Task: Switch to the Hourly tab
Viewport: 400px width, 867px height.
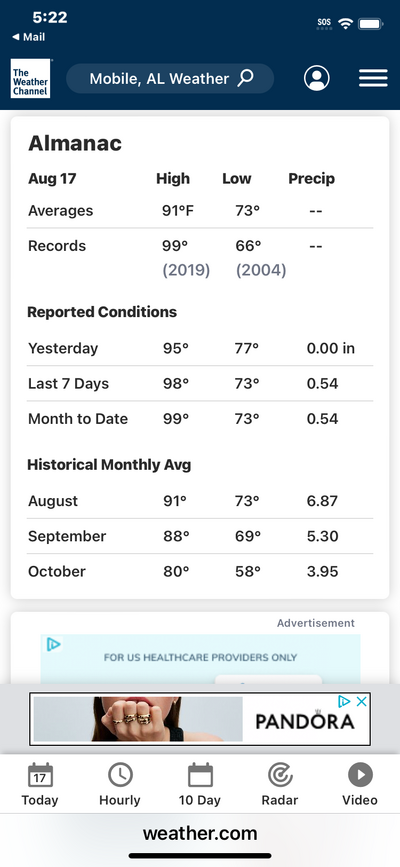Action: click(x=120, y=784)
